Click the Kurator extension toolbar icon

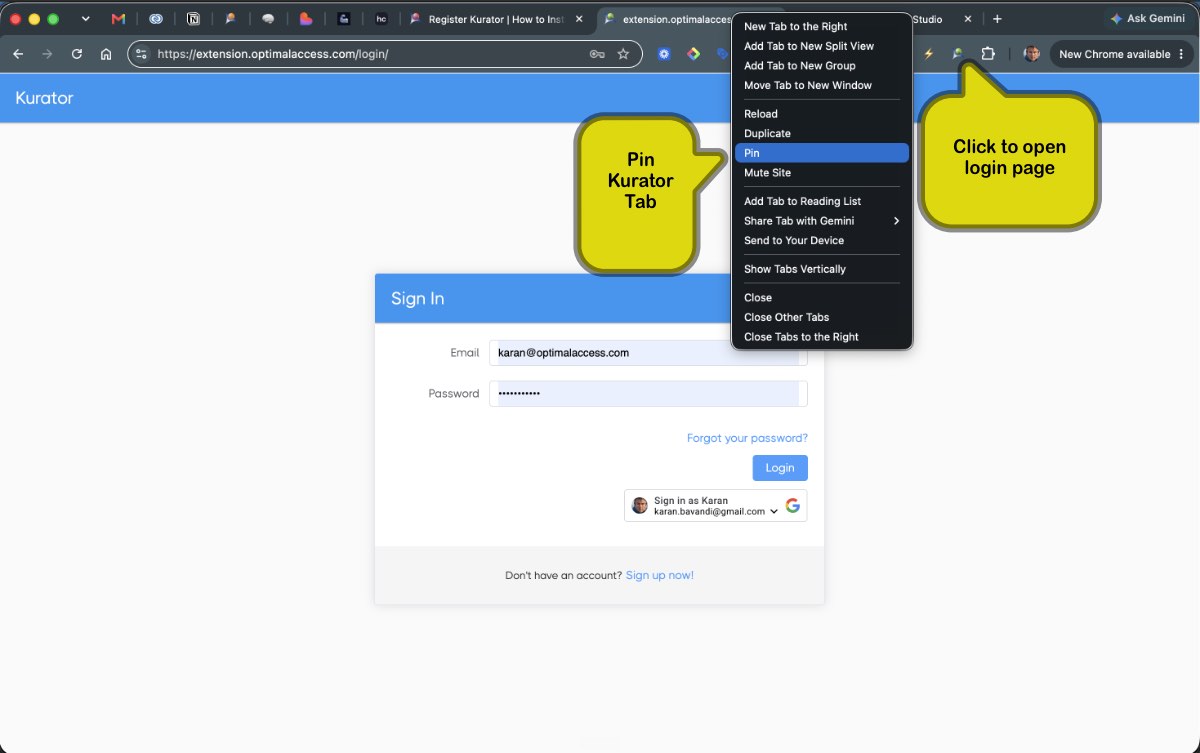[x=958, y=54]
